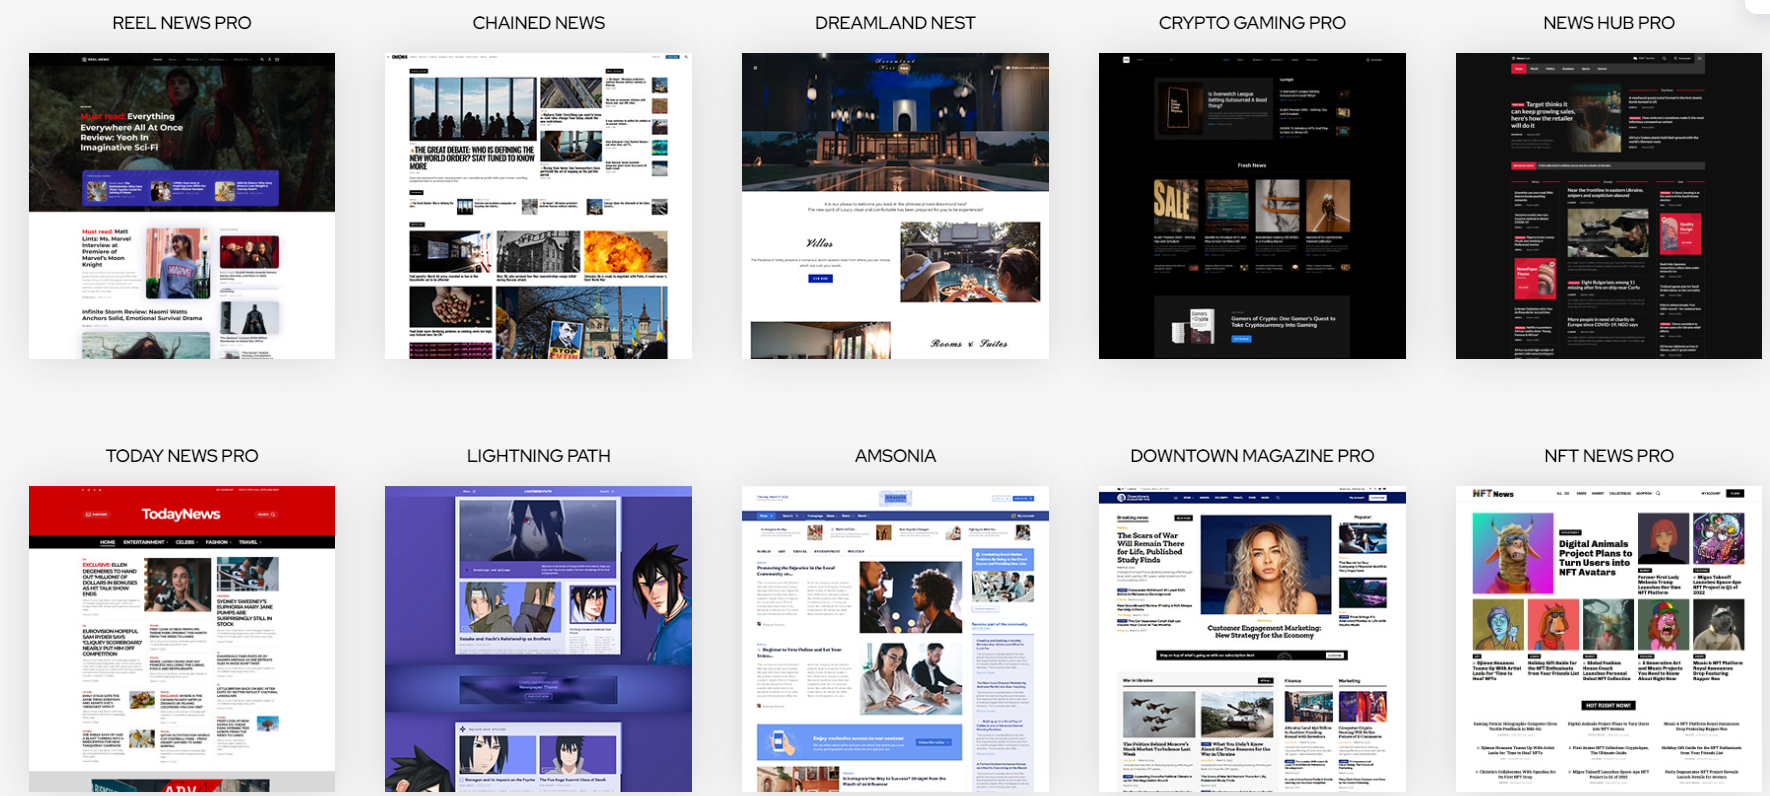This screenshot has height=796, width=1770.
Task: View the Crypto Gaming Pro thumbnail
Action: pyautogui.click(x=1252, y=206)
